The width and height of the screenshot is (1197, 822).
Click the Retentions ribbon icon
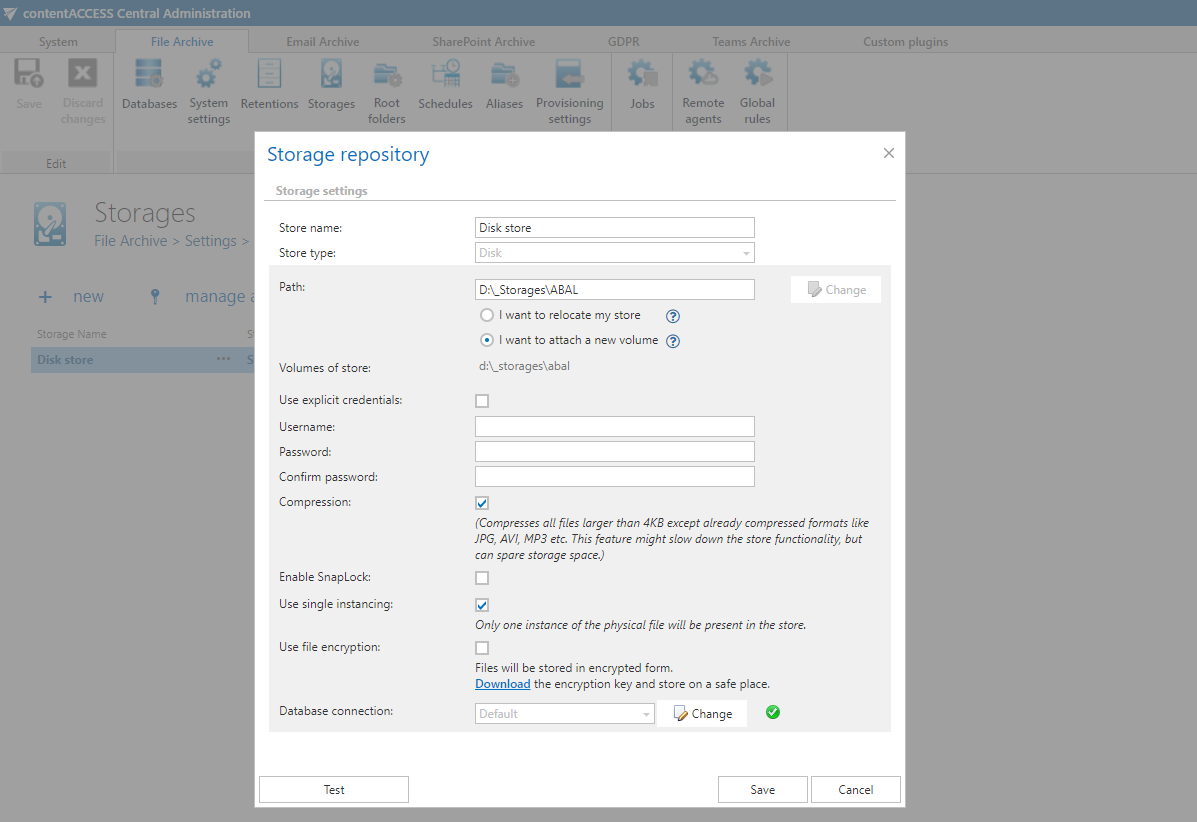pyautogui.click(x=269, y=85)
